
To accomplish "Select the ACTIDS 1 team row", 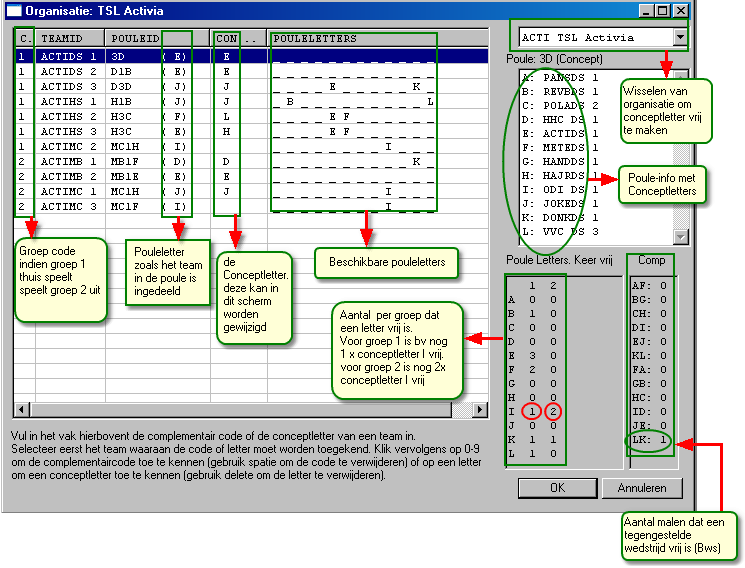I will (x=251, y=57).
